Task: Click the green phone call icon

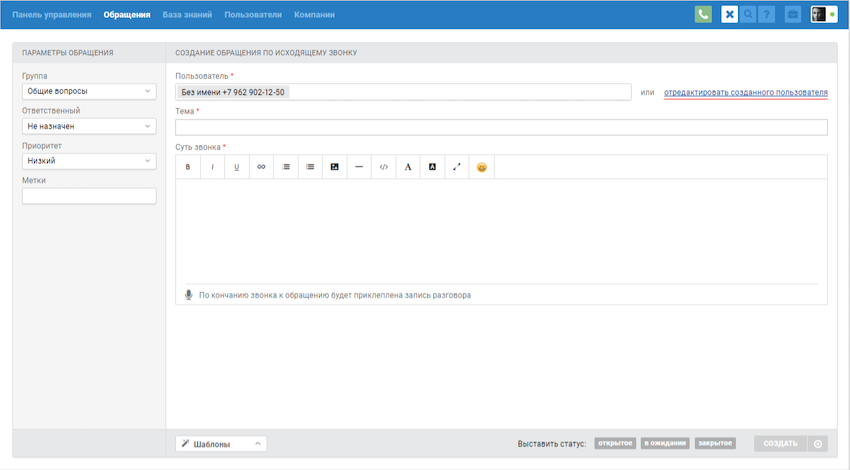Action: 703,15
